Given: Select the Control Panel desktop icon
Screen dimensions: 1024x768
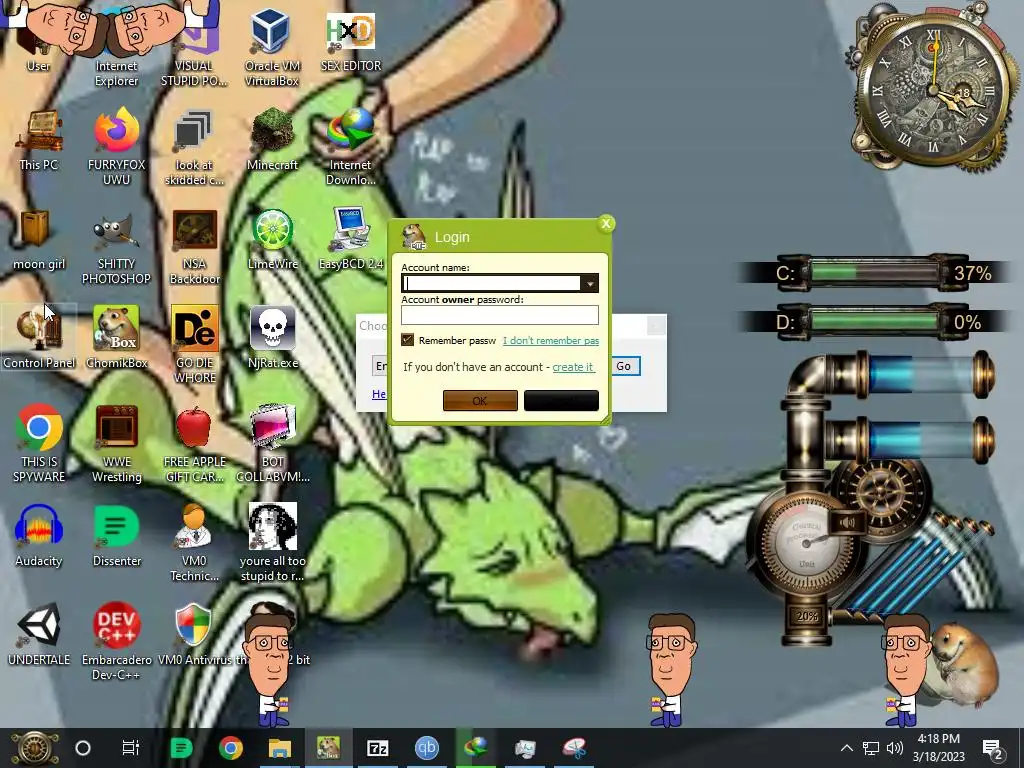Looking at the screenshot, I should point(39,338).
